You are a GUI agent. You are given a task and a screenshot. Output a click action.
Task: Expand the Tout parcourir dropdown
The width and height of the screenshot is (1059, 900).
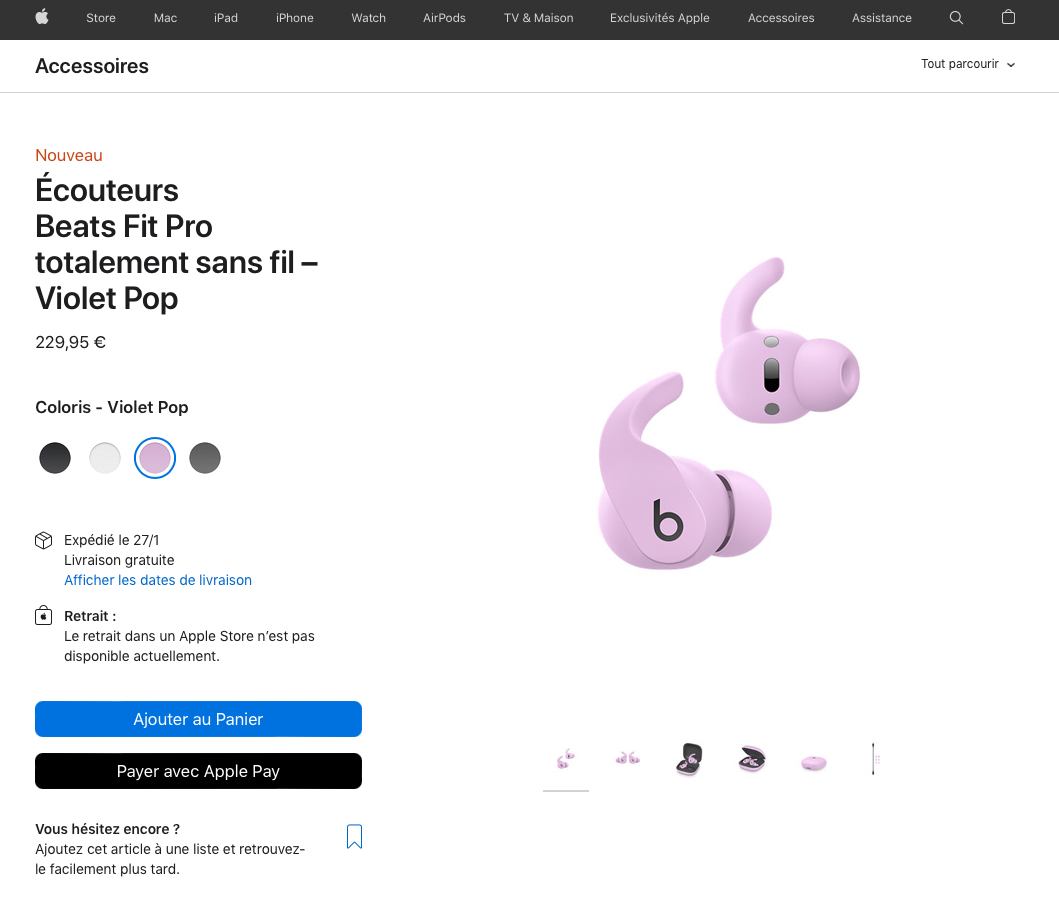pos(967,64)
